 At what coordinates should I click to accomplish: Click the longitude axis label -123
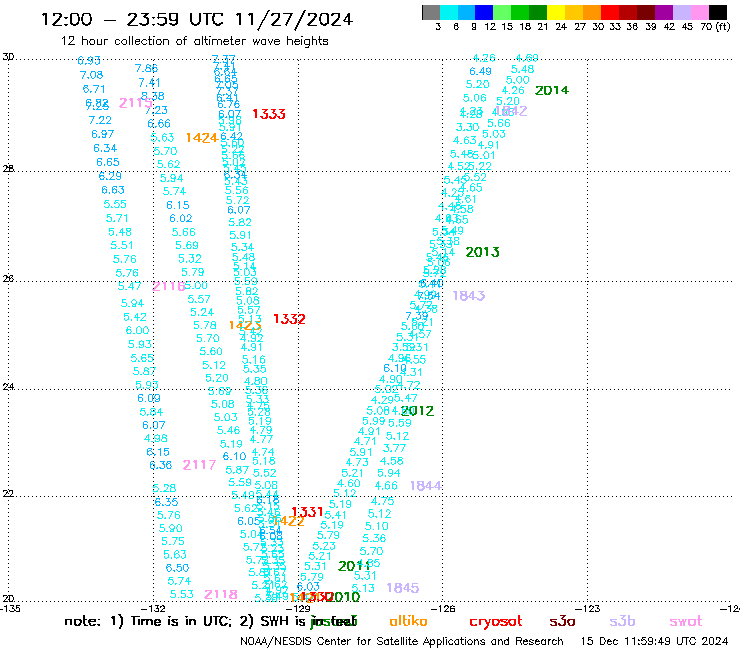pyautogui.click(x=588, y=608)
